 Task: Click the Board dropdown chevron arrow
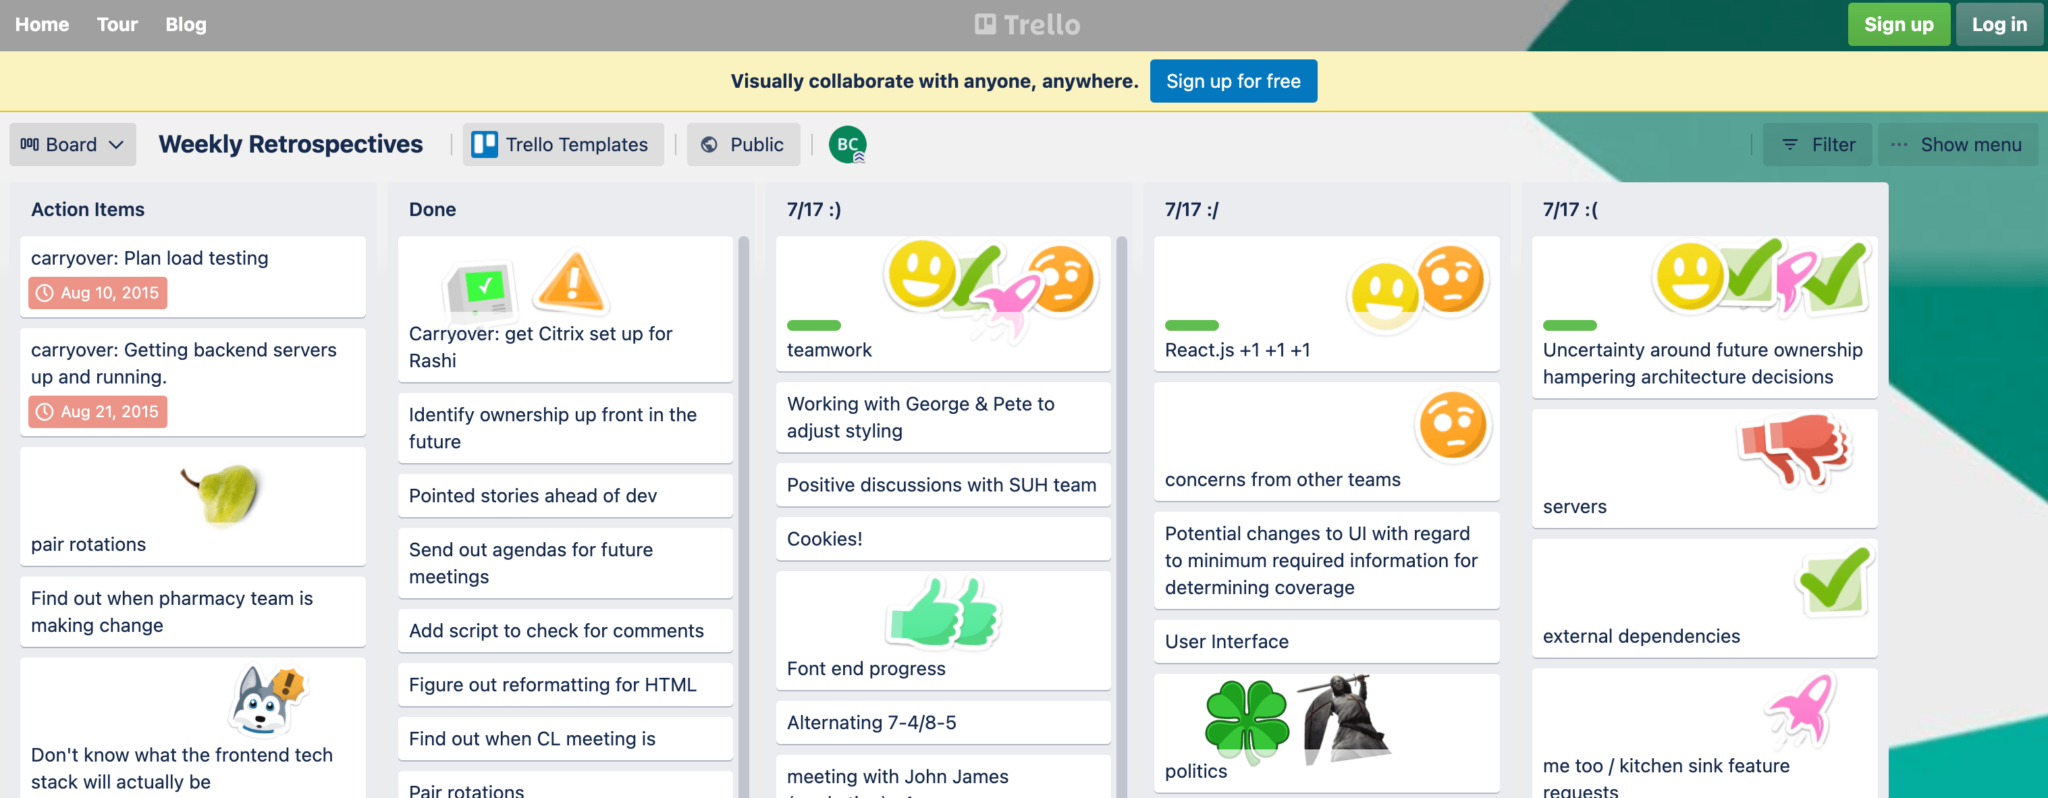(x=116, y=145)
